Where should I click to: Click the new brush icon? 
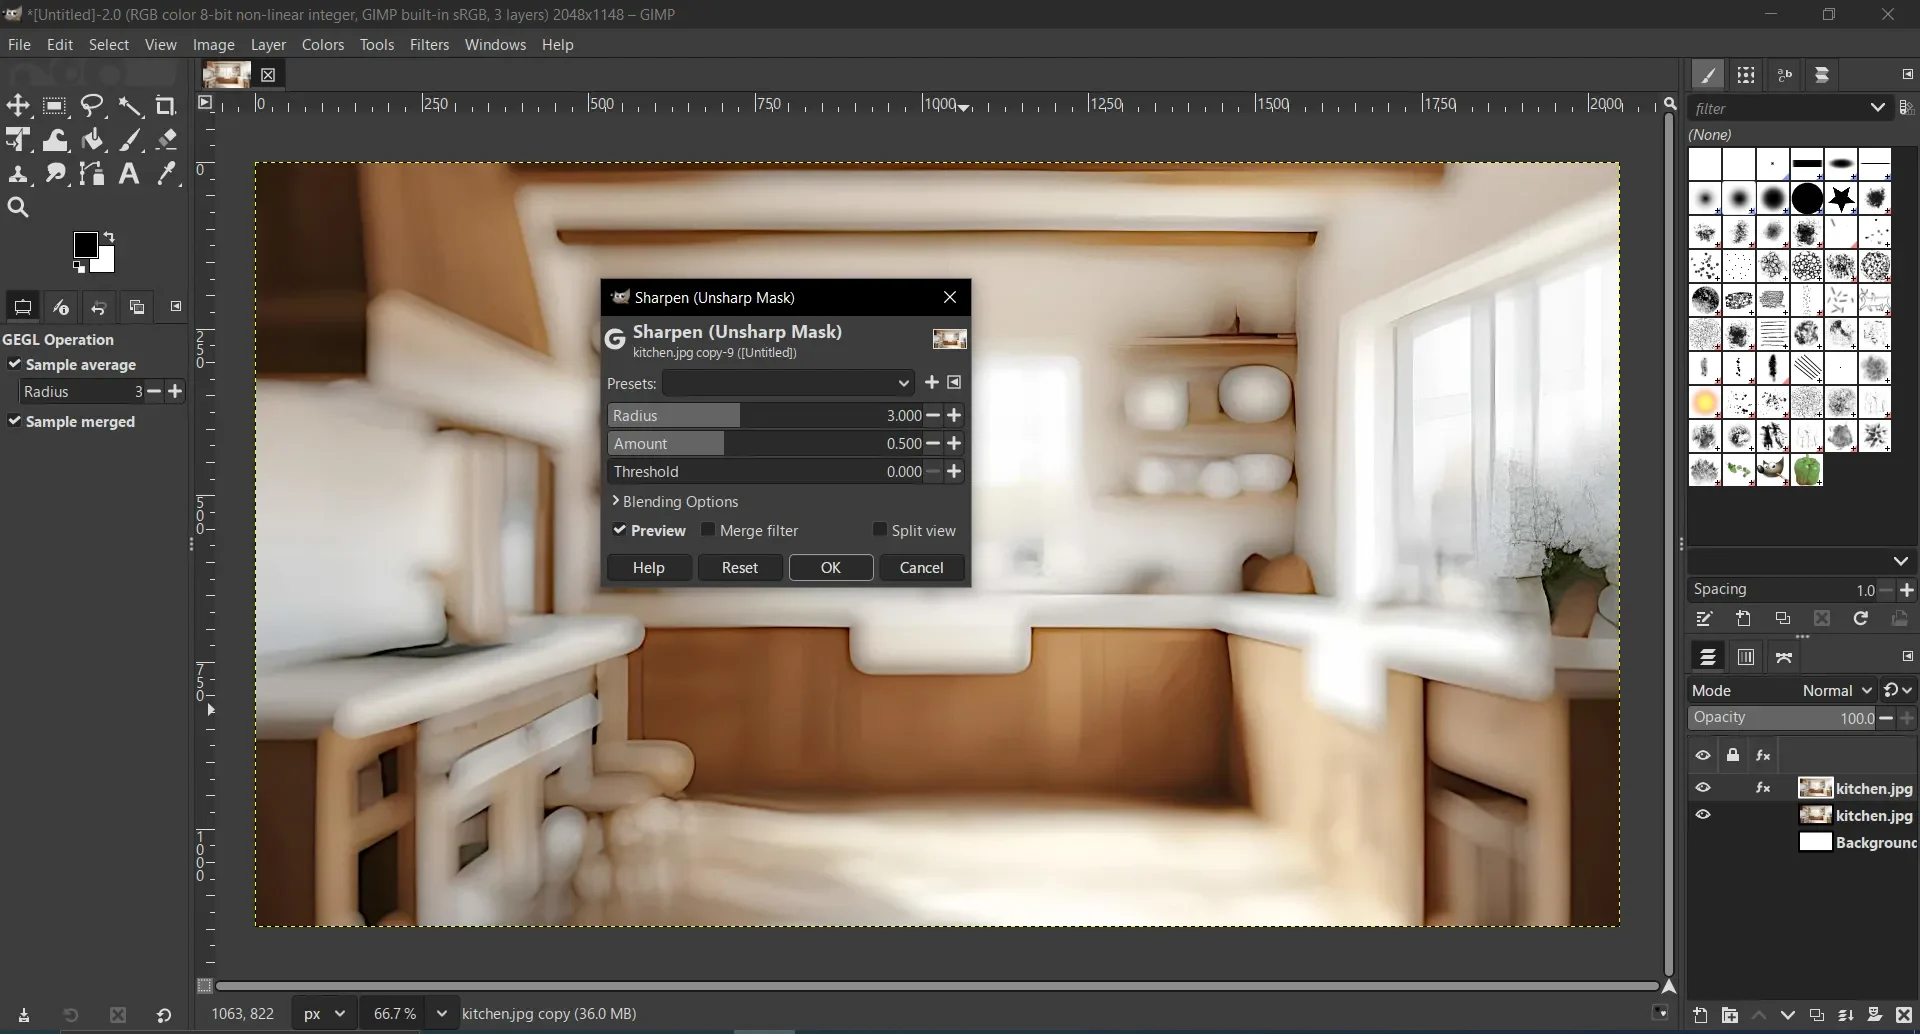pyautogui.click(x=1743, y=619)
